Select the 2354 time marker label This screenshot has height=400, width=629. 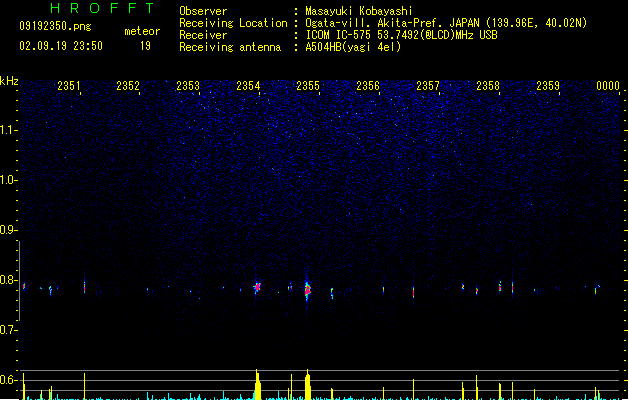(248, 86)
